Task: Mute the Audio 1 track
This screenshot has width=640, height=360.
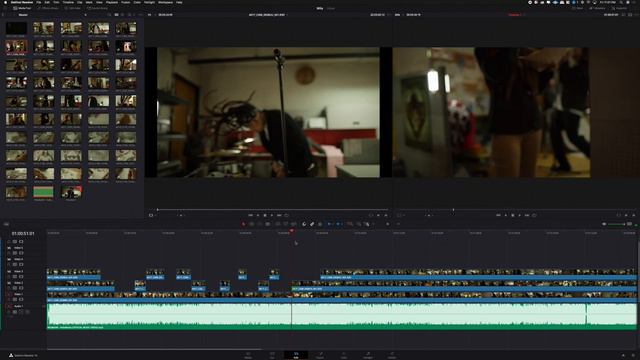Action: click(27, 312)
